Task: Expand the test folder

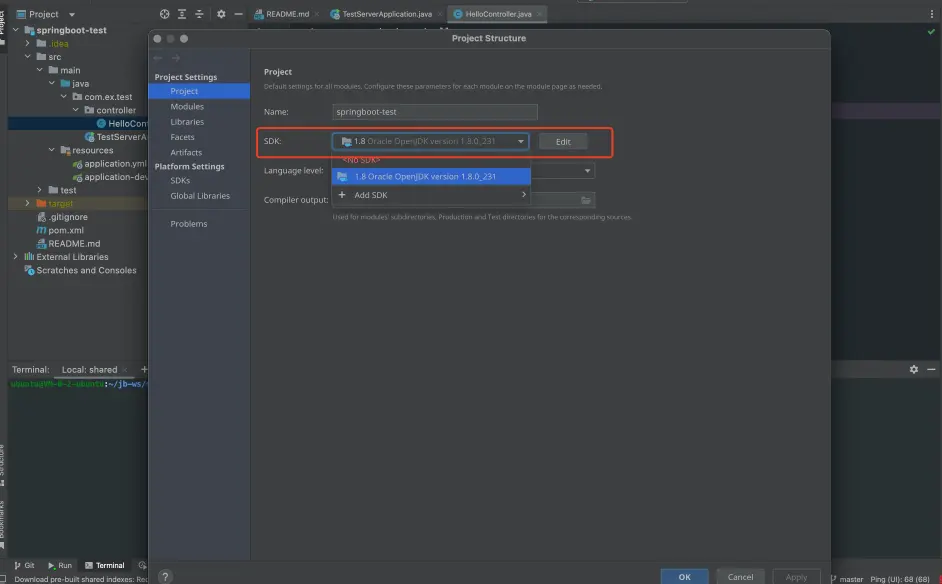Action: click(x=40, y=190)
